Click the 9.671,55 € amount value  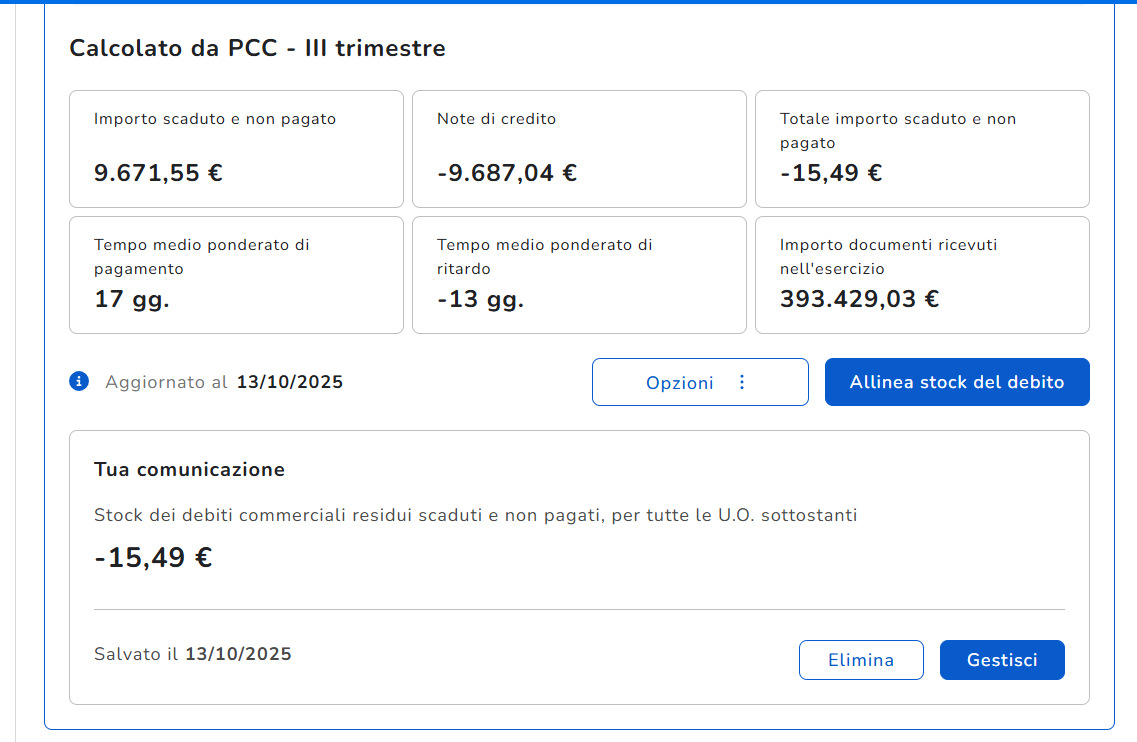point(158,173)
